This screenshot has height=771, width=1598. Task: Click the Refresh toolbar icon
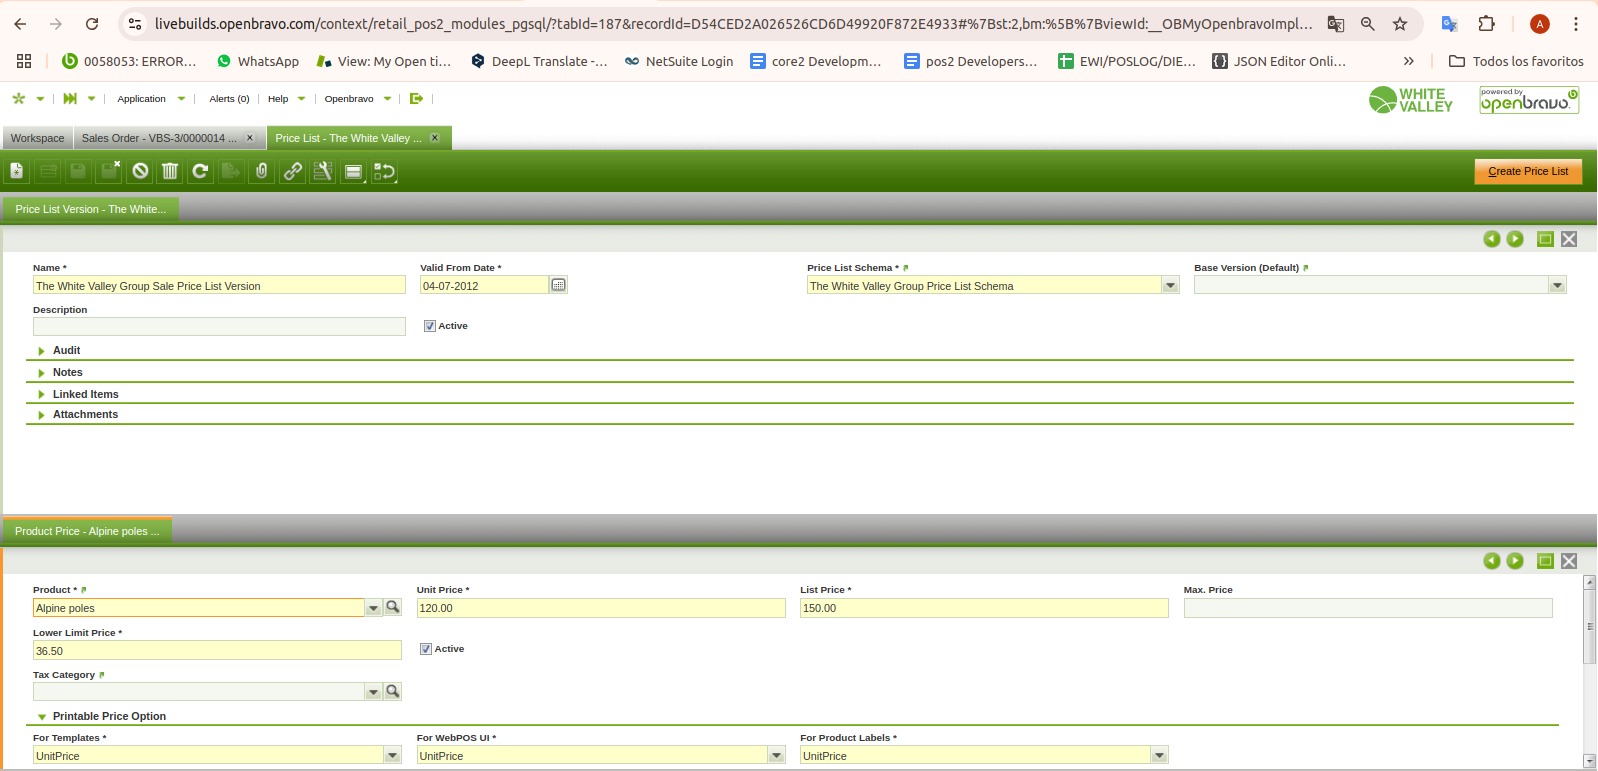tap(200, 171)
